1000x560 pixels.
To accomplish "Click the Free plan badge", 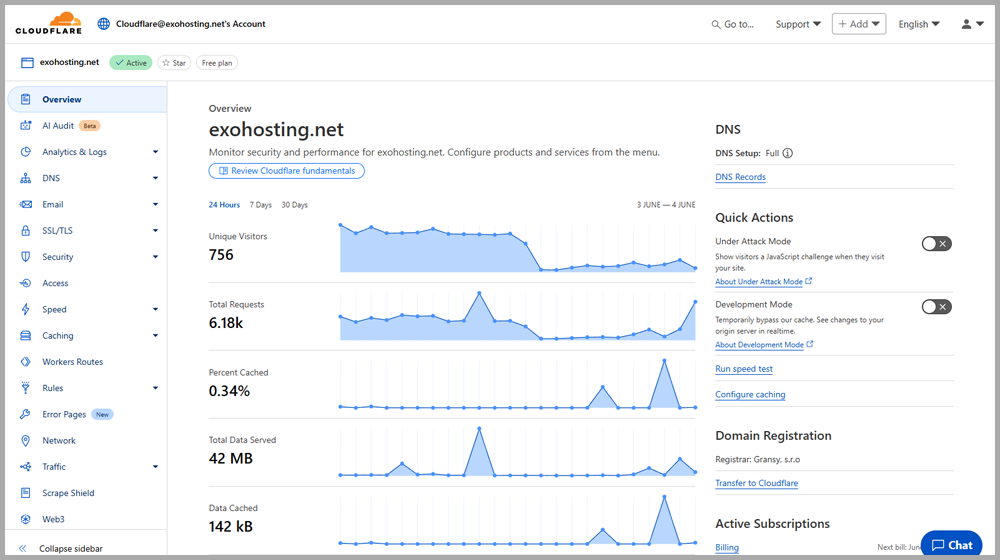I will [217, 63].
